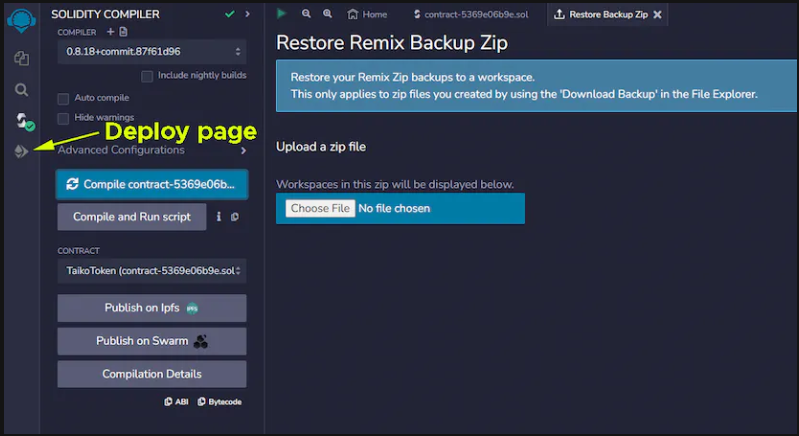Image resolution: width=799 pixels, height=436 pixels.
Task: Click the zoom in magnifier icon
Action: pyautogui.click(x=328, y=14)
